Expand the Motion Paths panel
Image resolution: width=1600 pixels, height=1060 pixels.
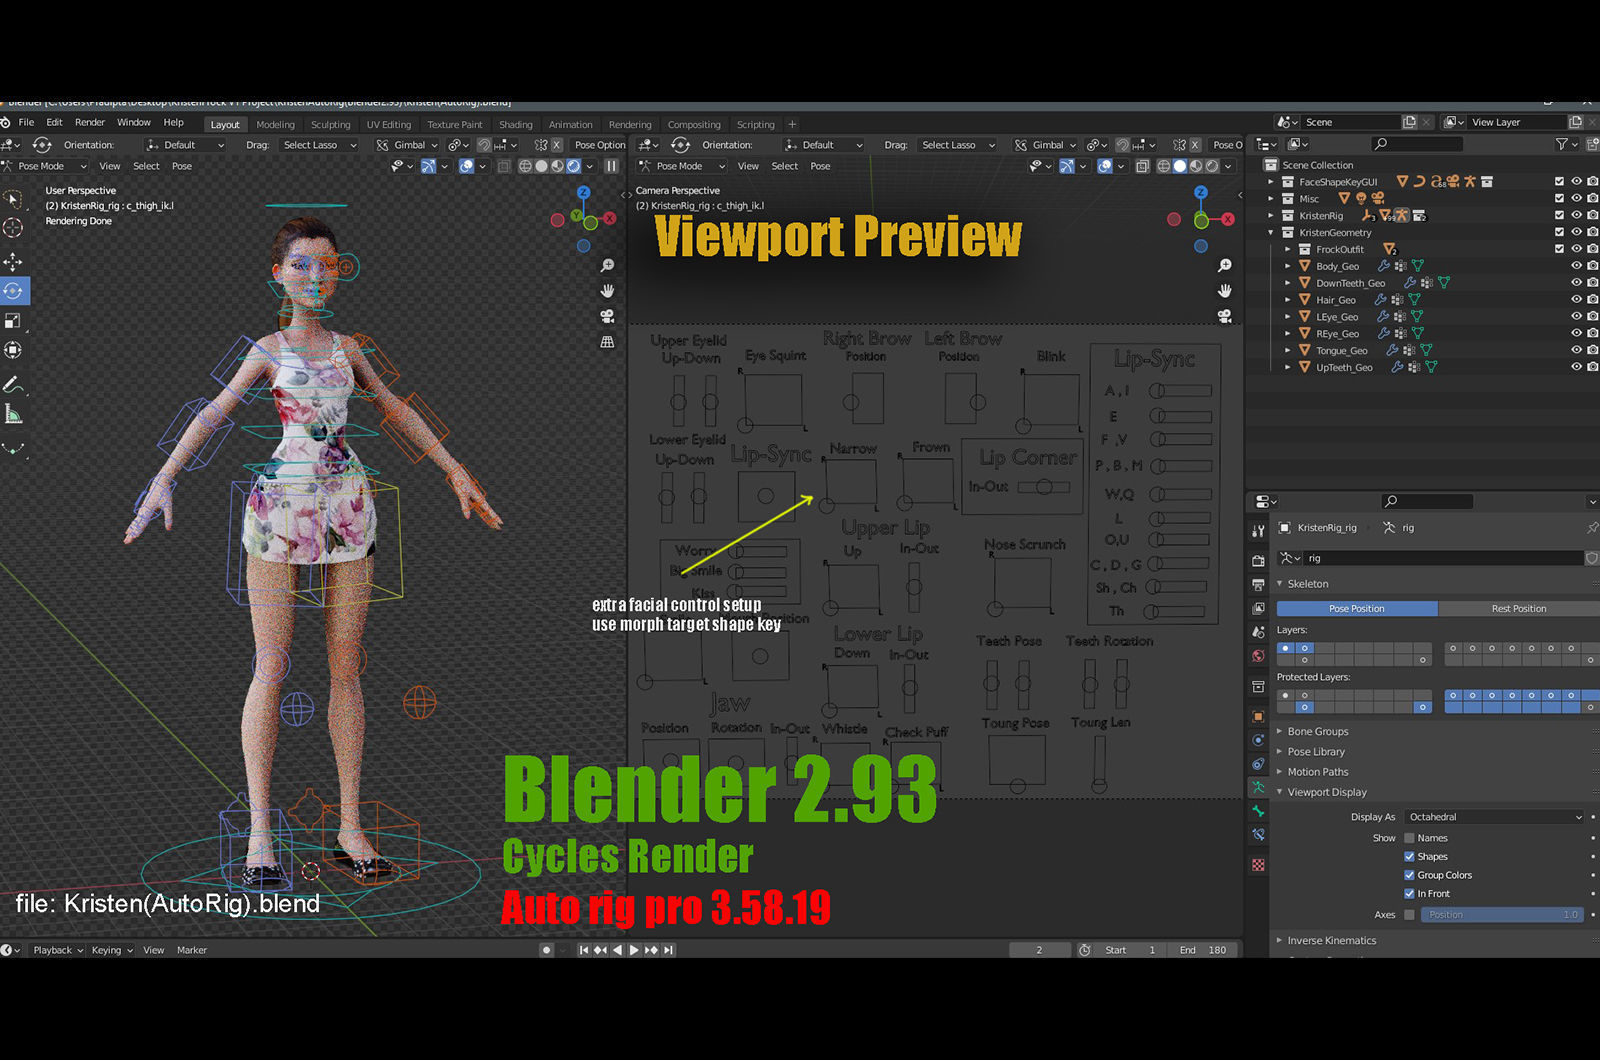[x=1317, y=772]
